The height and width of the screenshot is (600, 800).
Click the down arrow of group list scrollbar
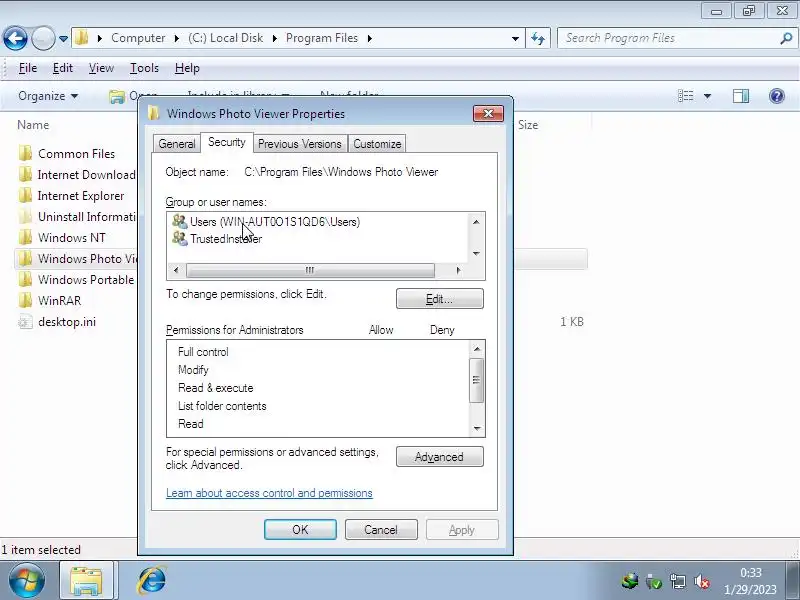pyautogui.click(x=476, y=254)
